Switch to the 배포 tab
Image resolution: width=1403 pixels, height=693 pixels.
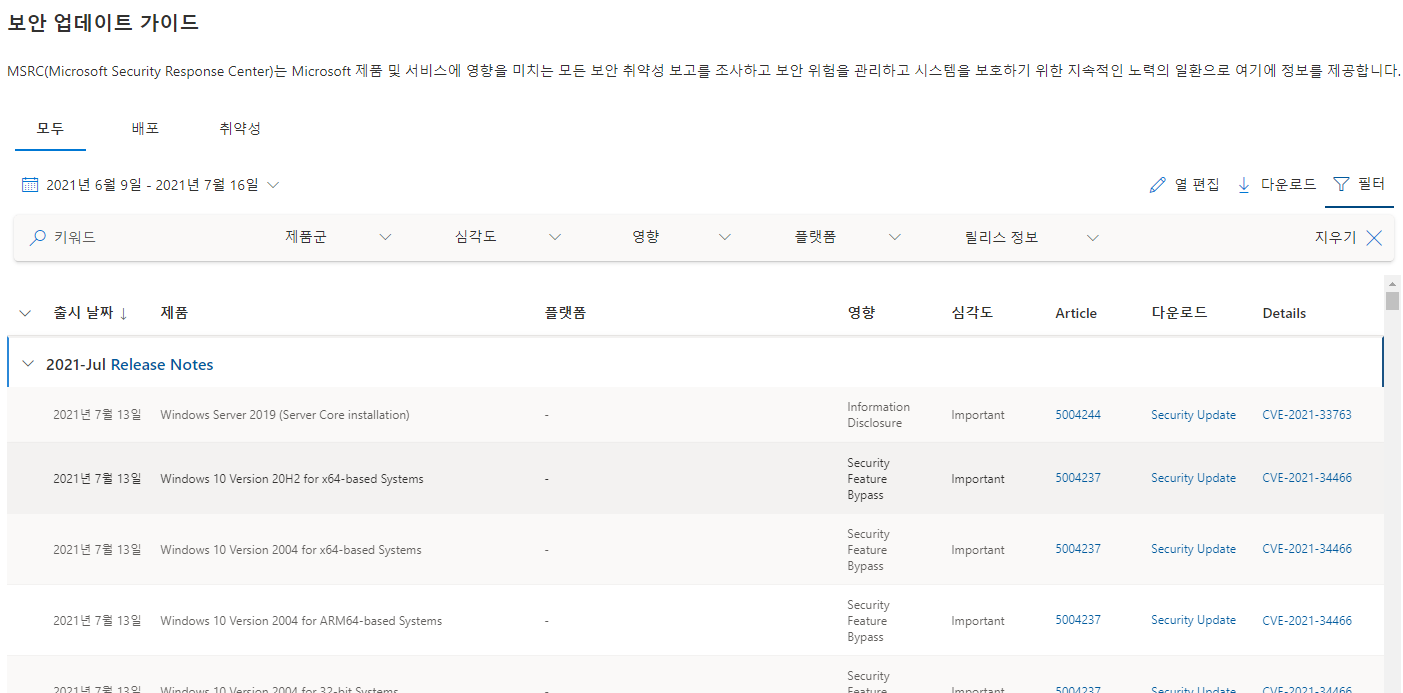145,129
